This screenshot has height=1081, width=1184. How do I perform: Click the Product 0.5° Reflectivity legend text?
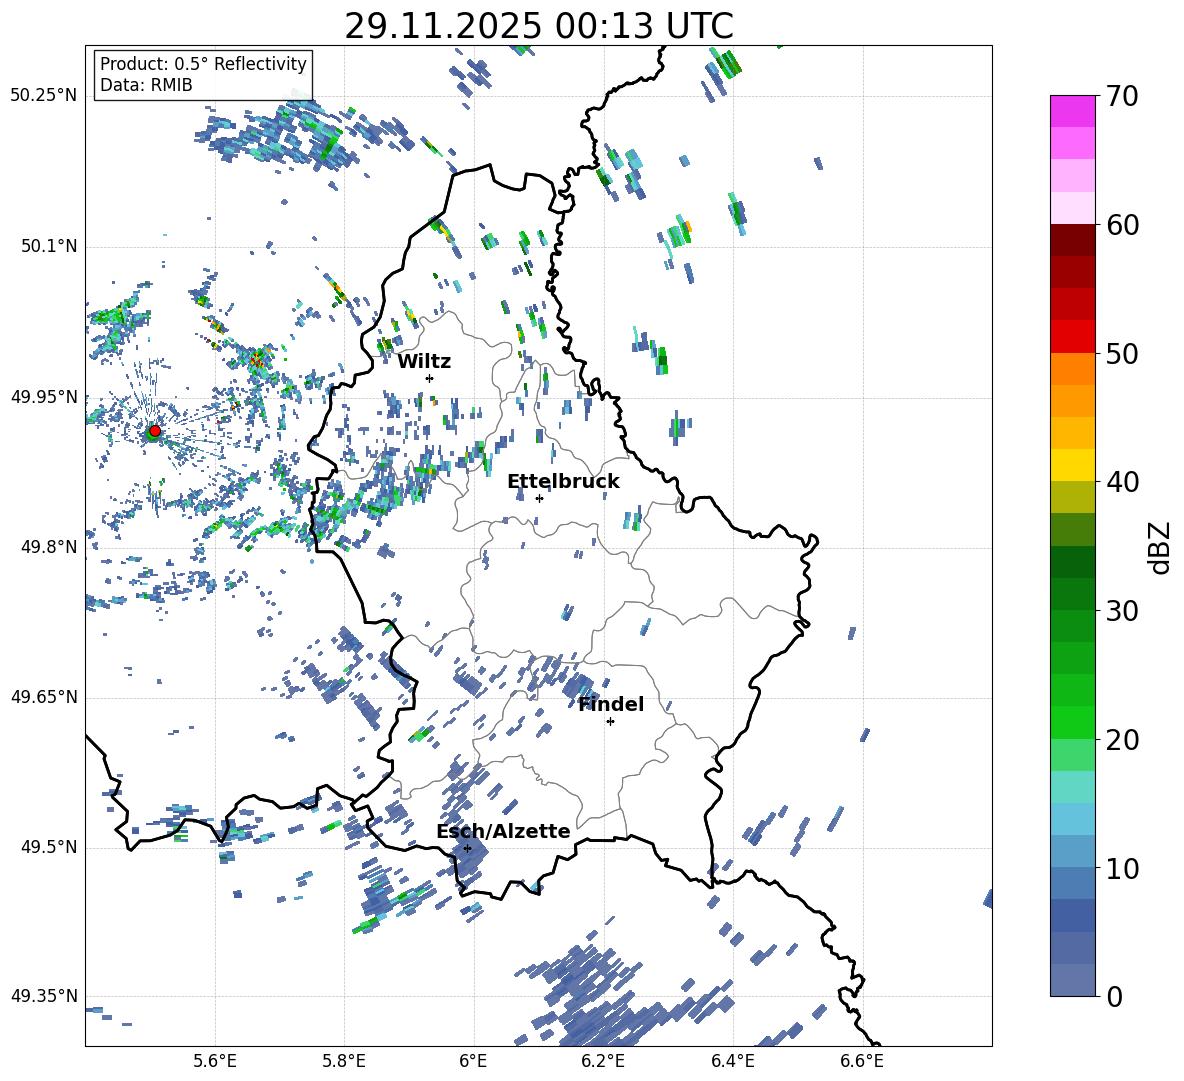pos(203,64)
